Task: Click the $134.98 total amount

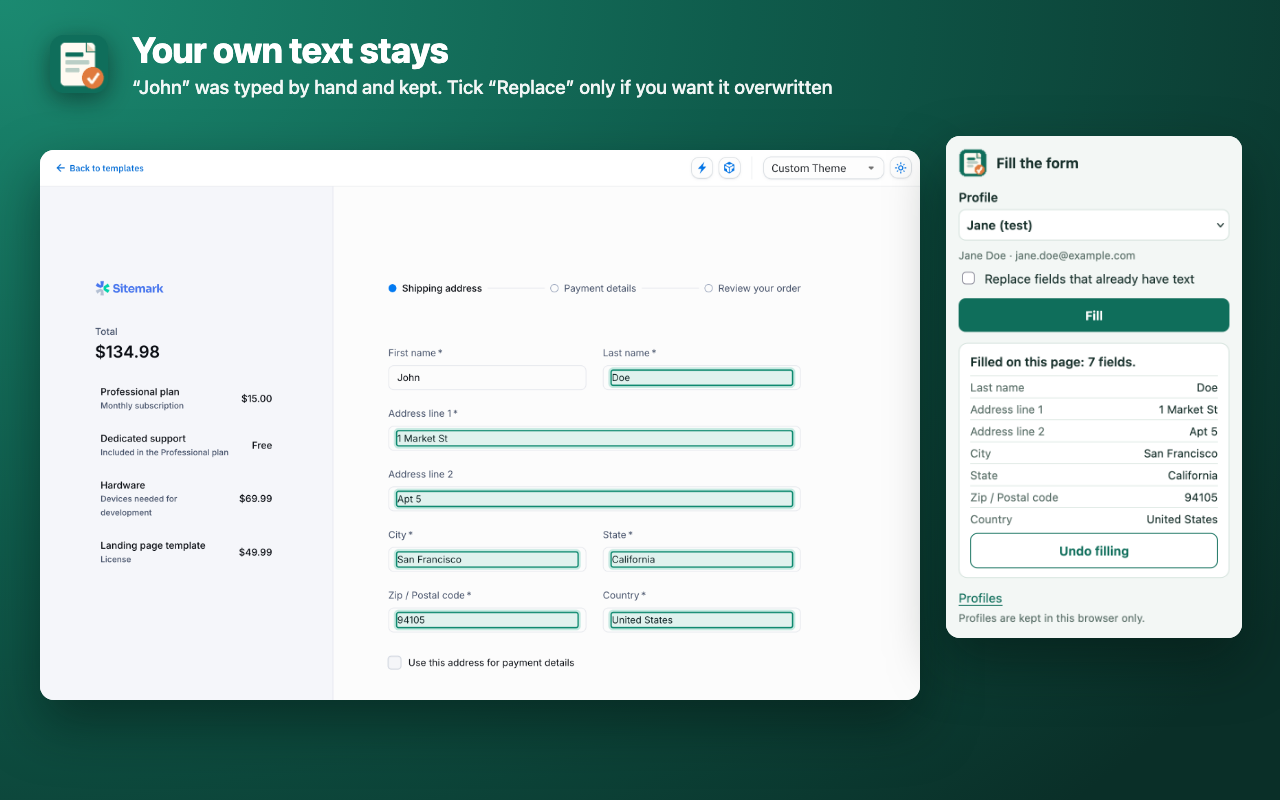Action: (x=127, y=352)
